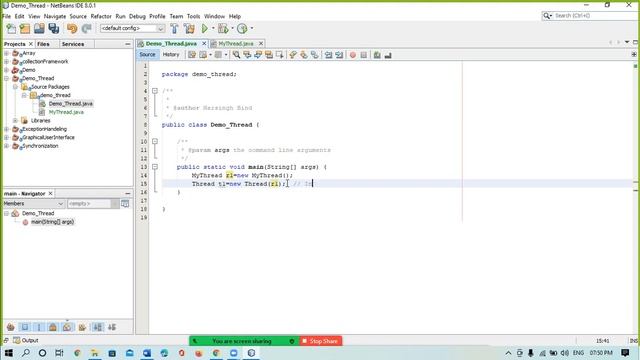
Task: Click the Open Project toolbar icon
Action: [x=39, y=28]
